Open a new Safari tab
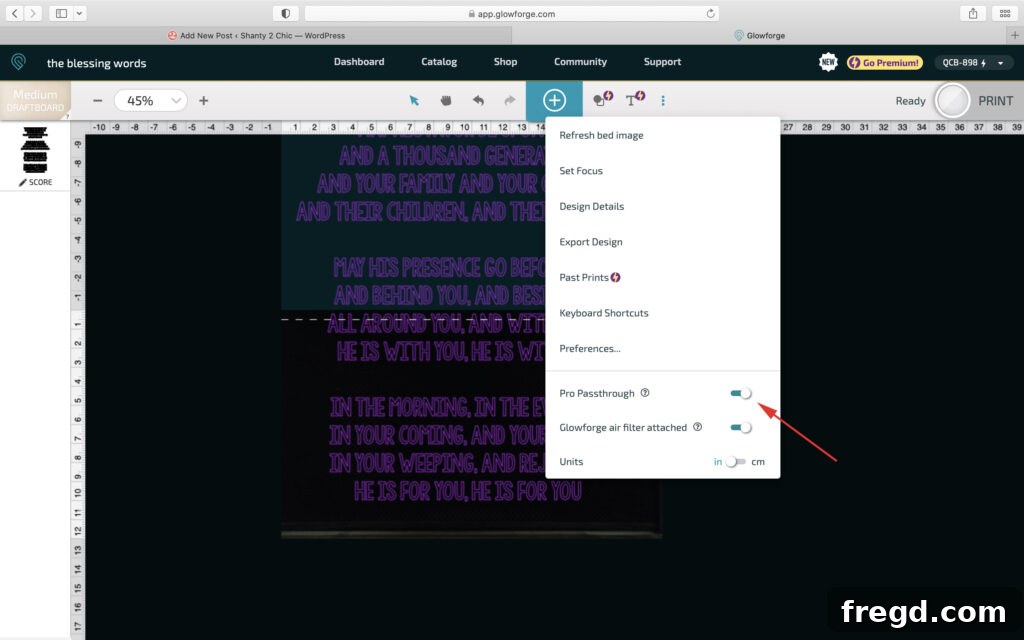This screenshot has width=1024, height=640. pyautogui.click(x=1014, y=35)
